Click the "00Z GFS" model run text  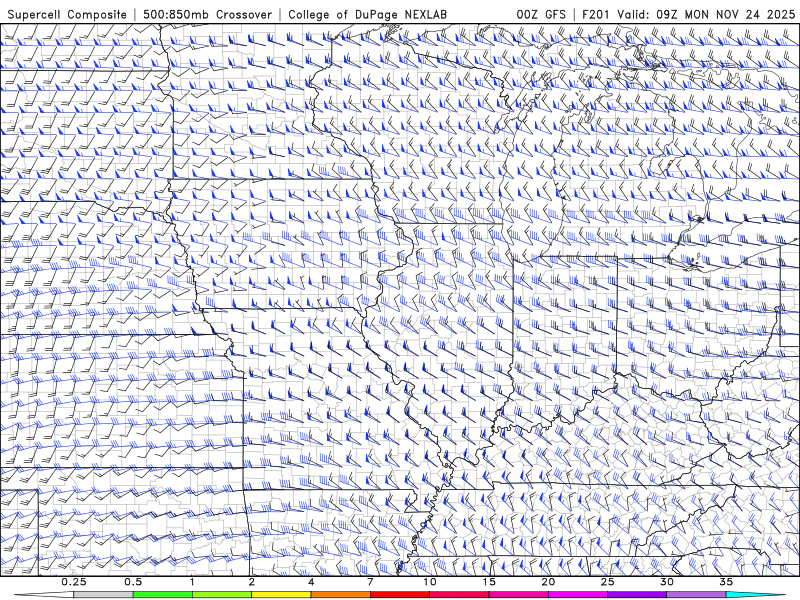click(x=541, y=15)
